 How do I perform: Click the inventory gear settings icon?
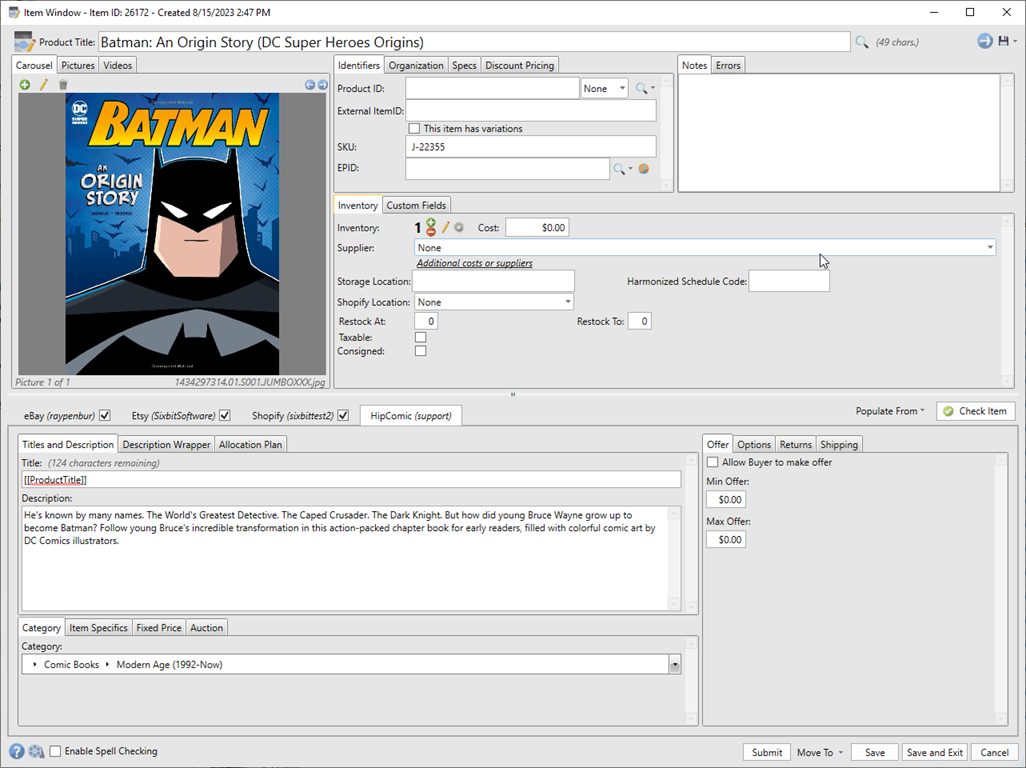(x=459, y=227)
